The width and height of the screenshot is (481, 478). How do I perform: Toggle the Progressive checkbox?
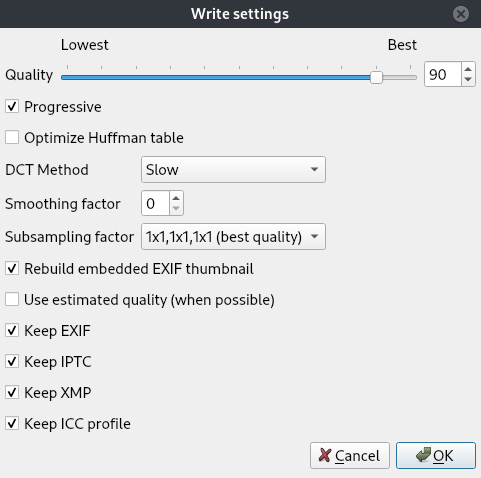12,107
